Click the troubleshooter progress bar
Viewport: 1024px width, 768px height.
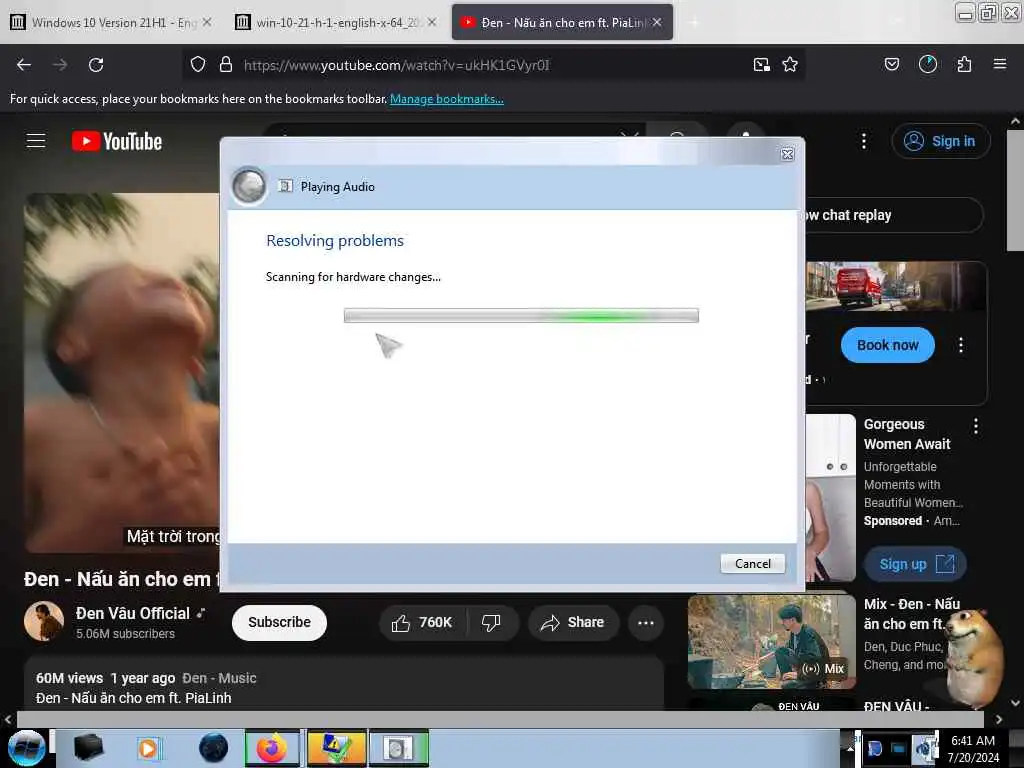[x=521, y=316]
